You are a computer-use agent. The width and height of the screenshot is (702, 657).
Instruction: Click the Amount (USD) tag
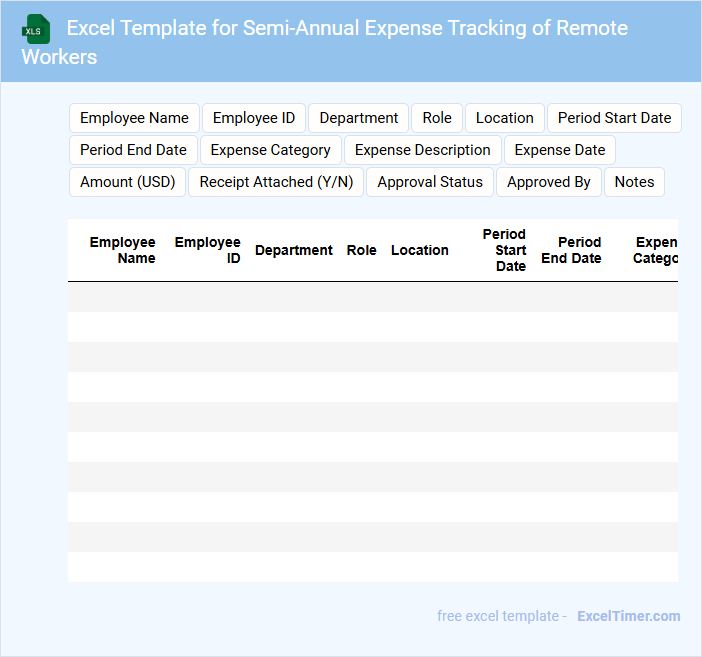pos(127,182)
